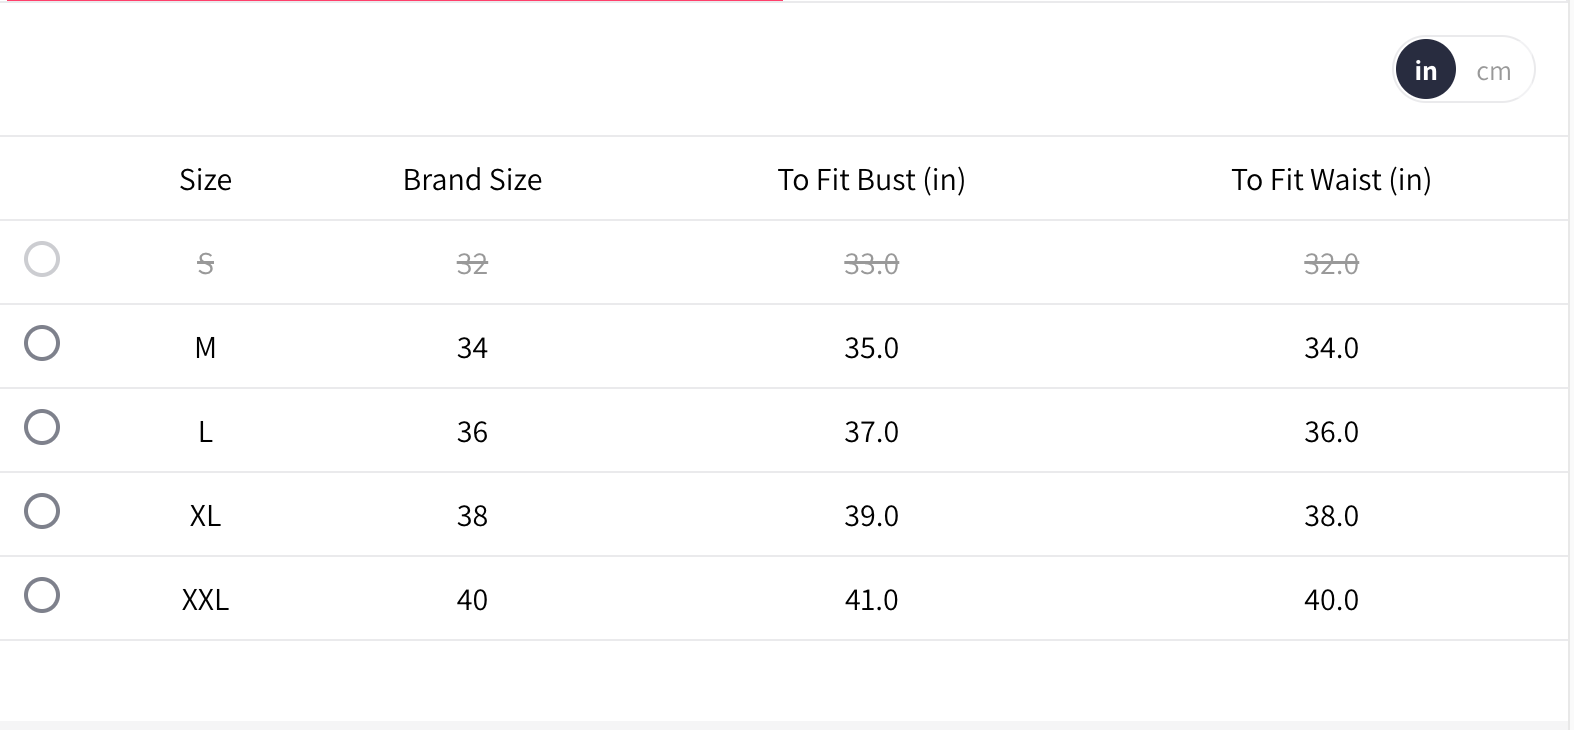Screen dimensions: 1574x730
Task: Click waist value 36.0 in L row
Action: 1331,432
